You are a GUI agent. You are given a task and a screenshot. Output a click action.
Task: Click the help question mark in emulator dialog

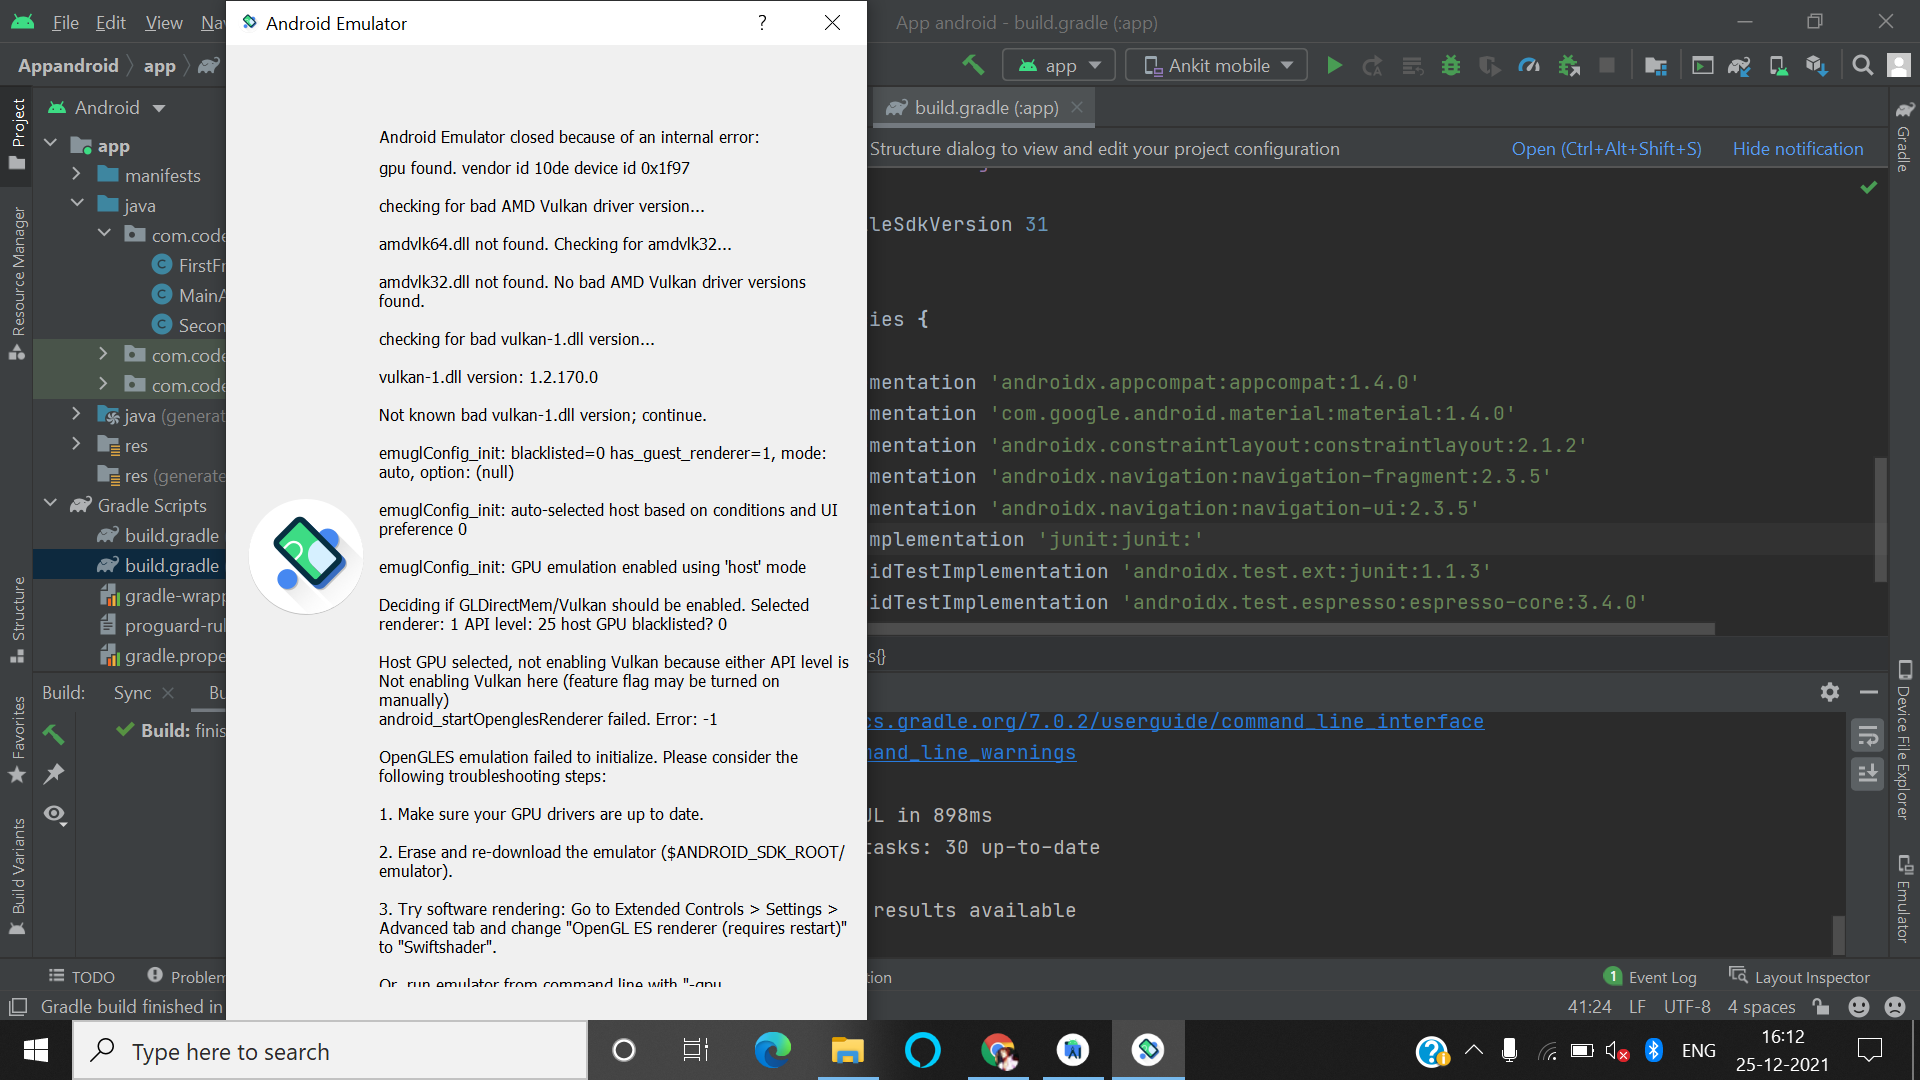[762, 22]
